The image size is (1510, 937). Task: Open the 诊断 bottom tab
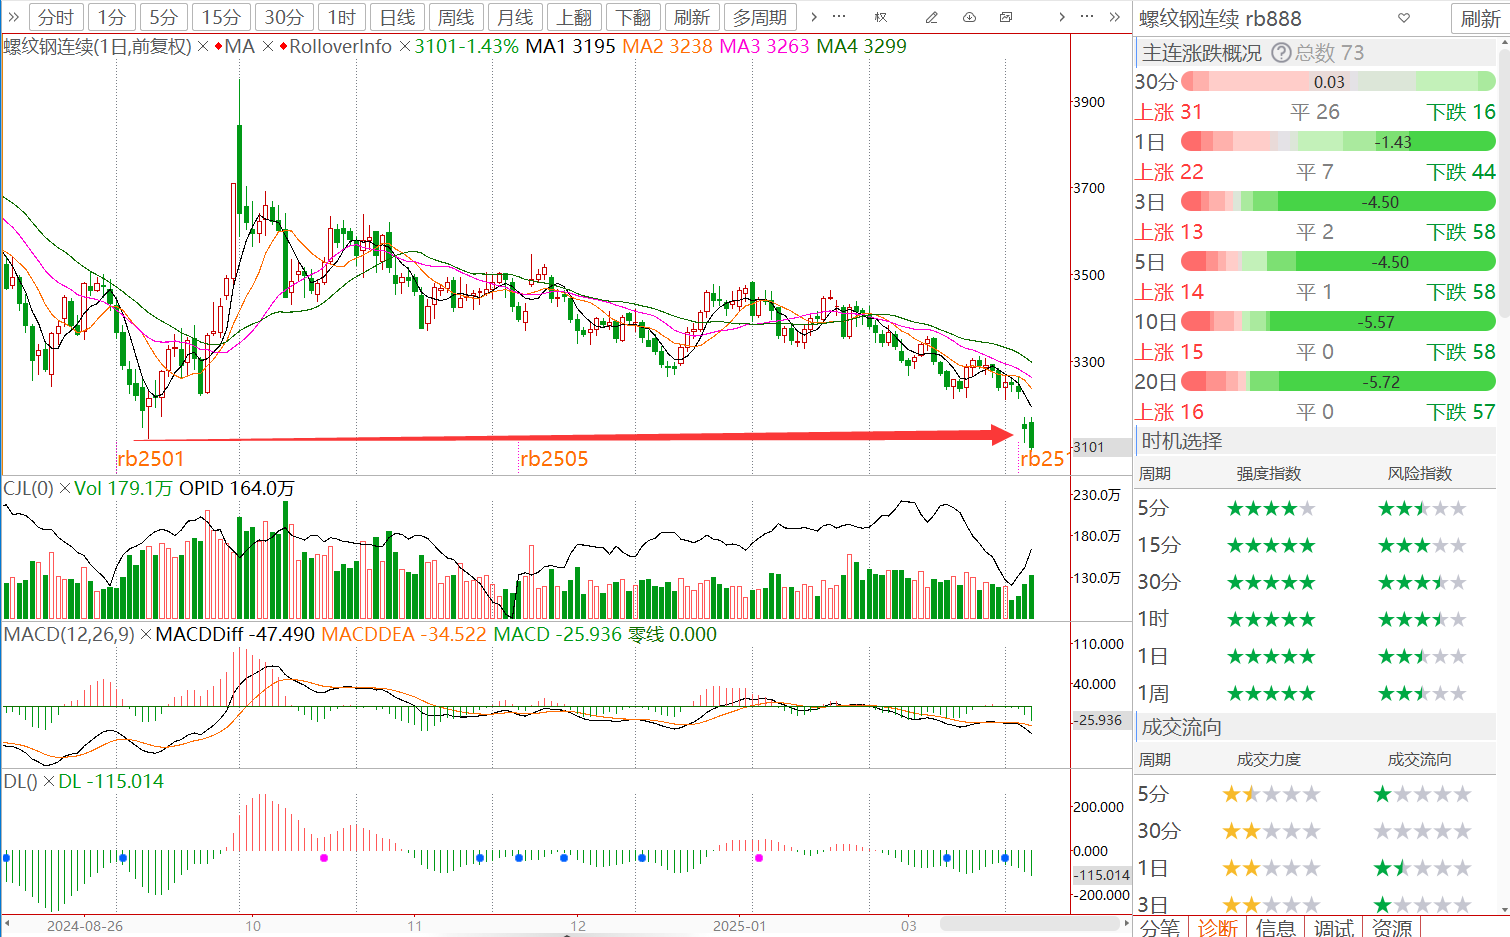coord(1218,927)
